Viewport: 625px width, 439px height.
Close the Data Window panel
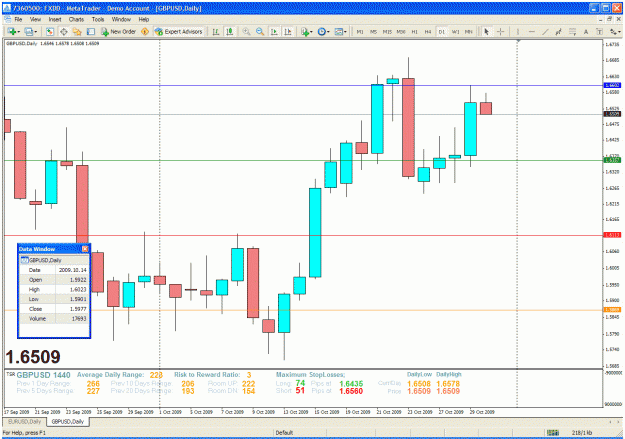pos(85,249)
